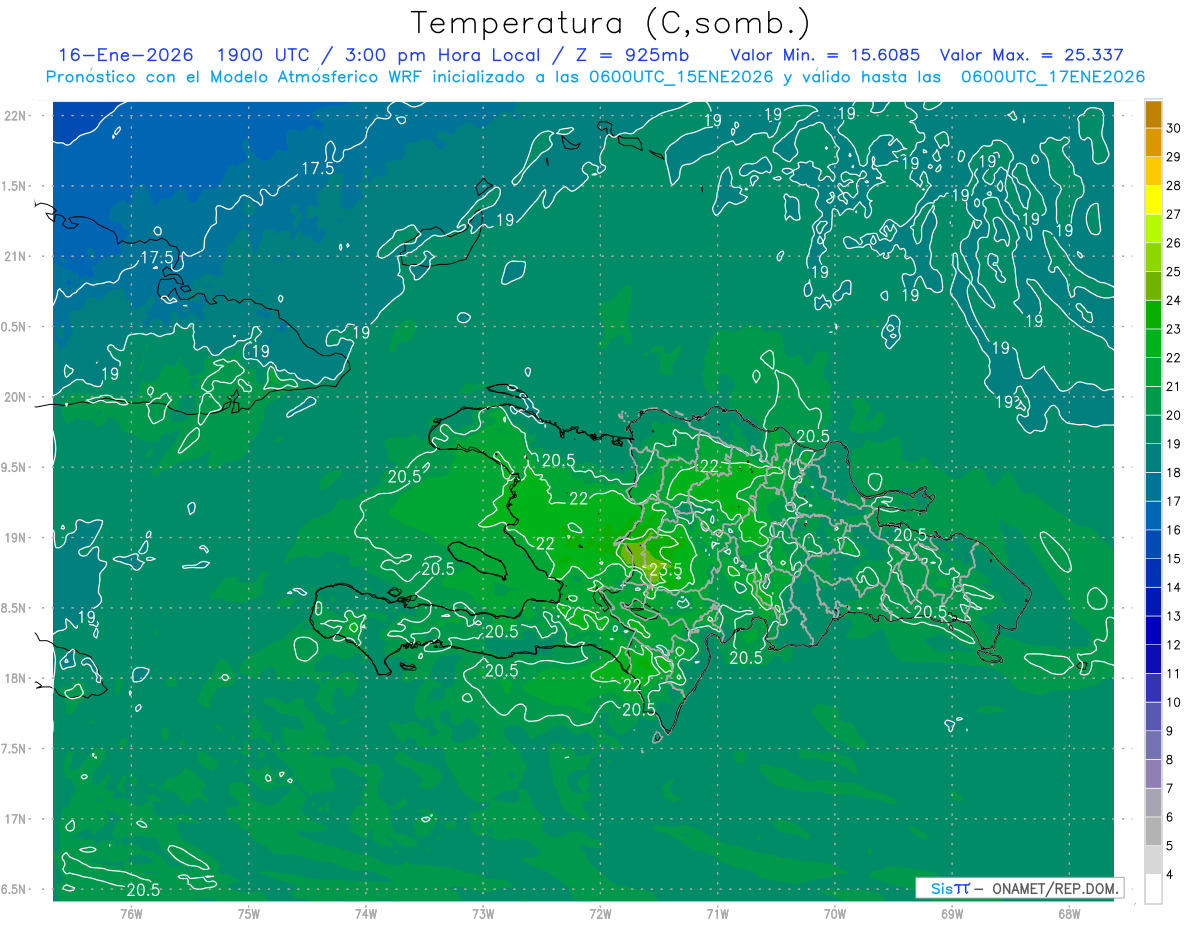Viewport: 1200px width, 927px height.
Task: Click the 'ONAMET/REP.DOM.' credit label
Action: [x=1055, y=888]
